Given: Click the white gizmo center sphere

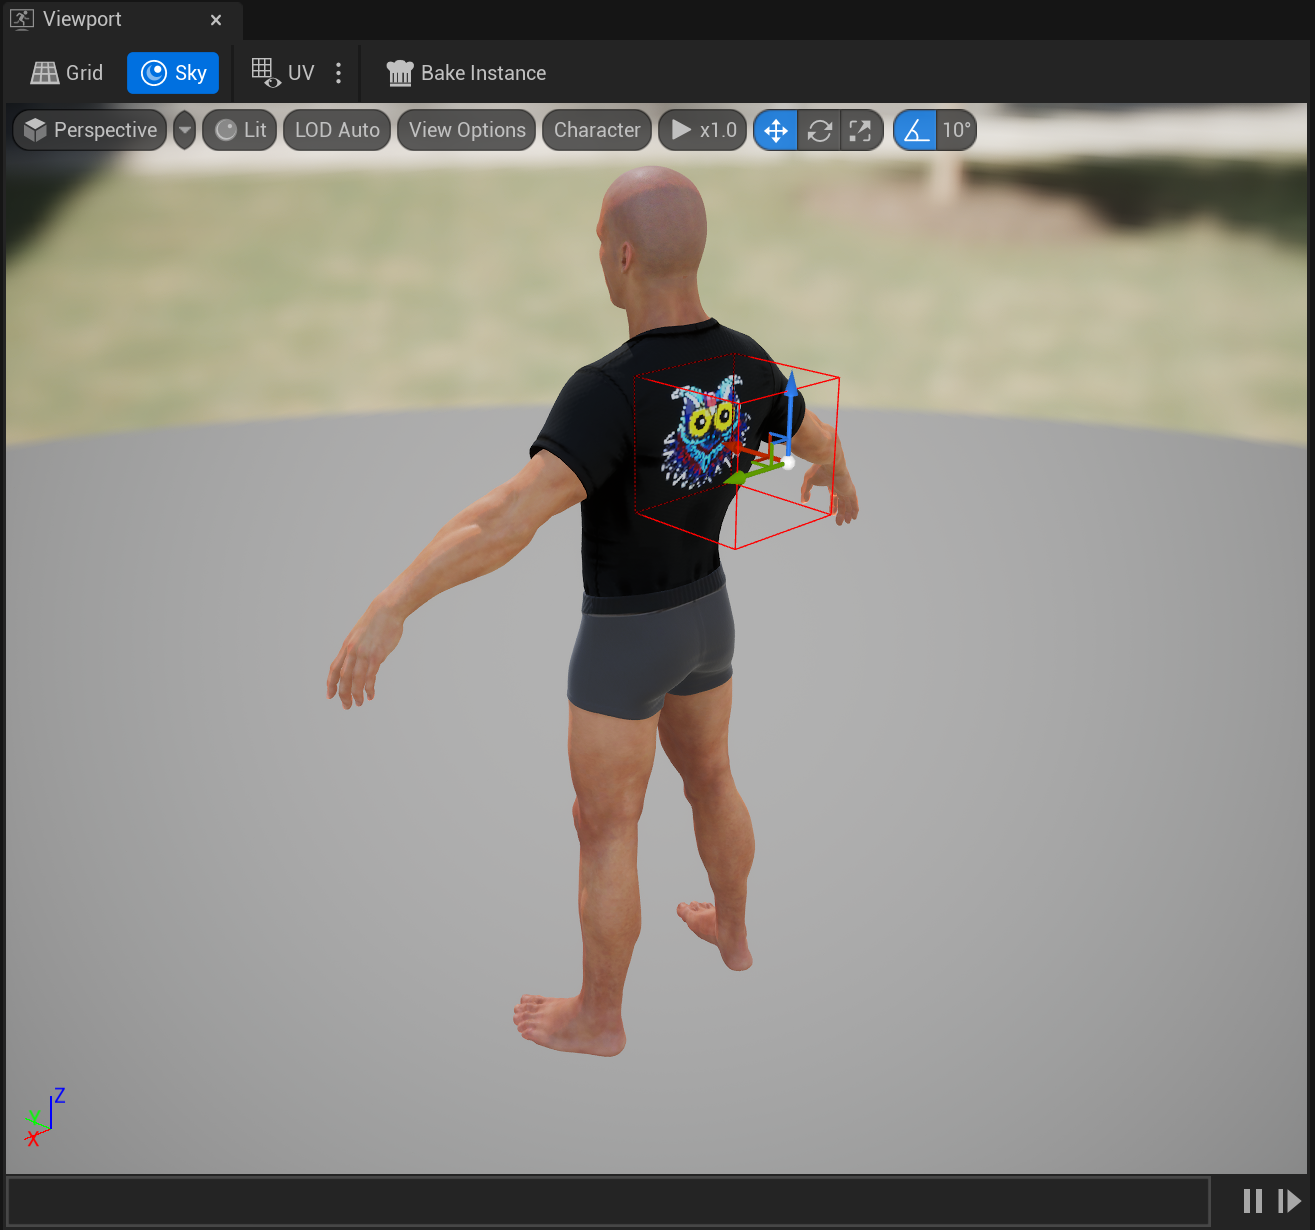Looking at the screenshot, I should pyautogui.click(x=788, y=463).
